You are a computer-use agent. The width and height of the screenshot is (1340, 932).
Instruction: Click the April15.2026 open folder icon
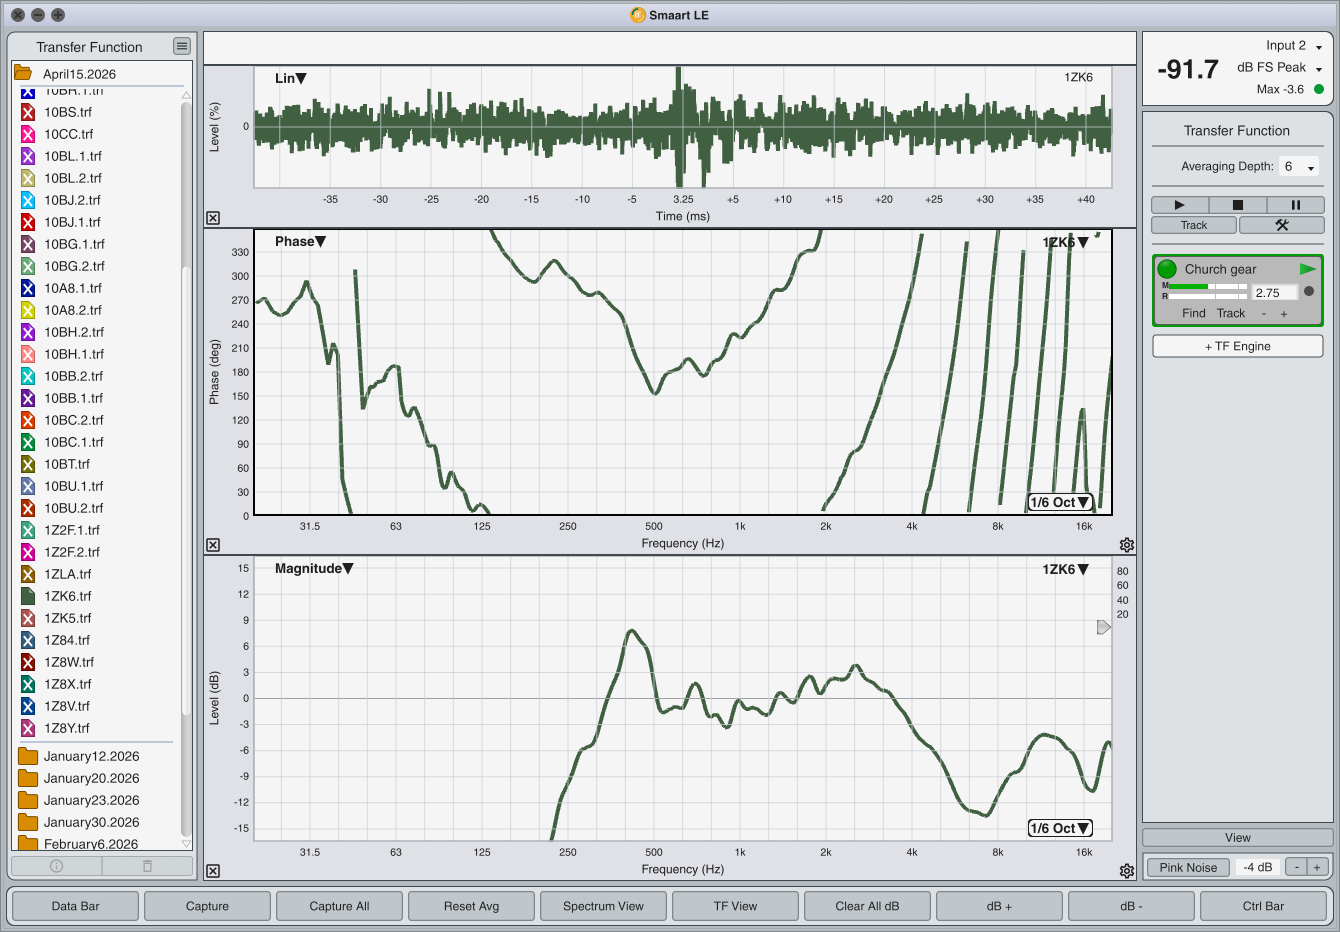click(x=22, y=73)
